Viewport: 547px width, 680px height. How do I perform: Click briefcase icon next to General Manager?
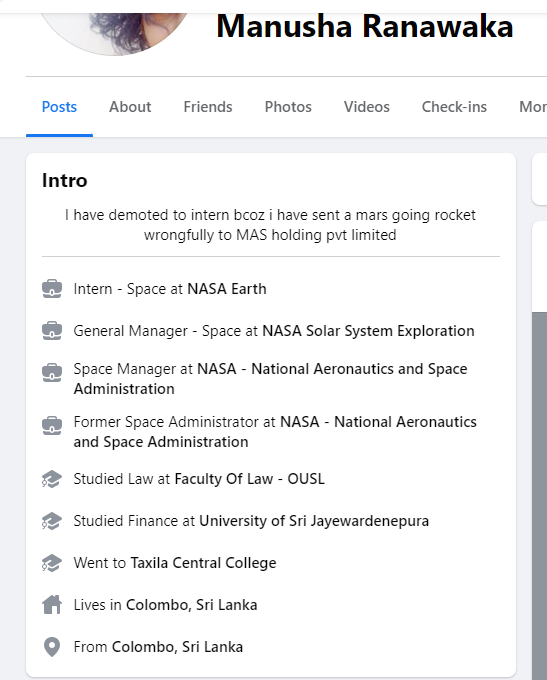52,331
